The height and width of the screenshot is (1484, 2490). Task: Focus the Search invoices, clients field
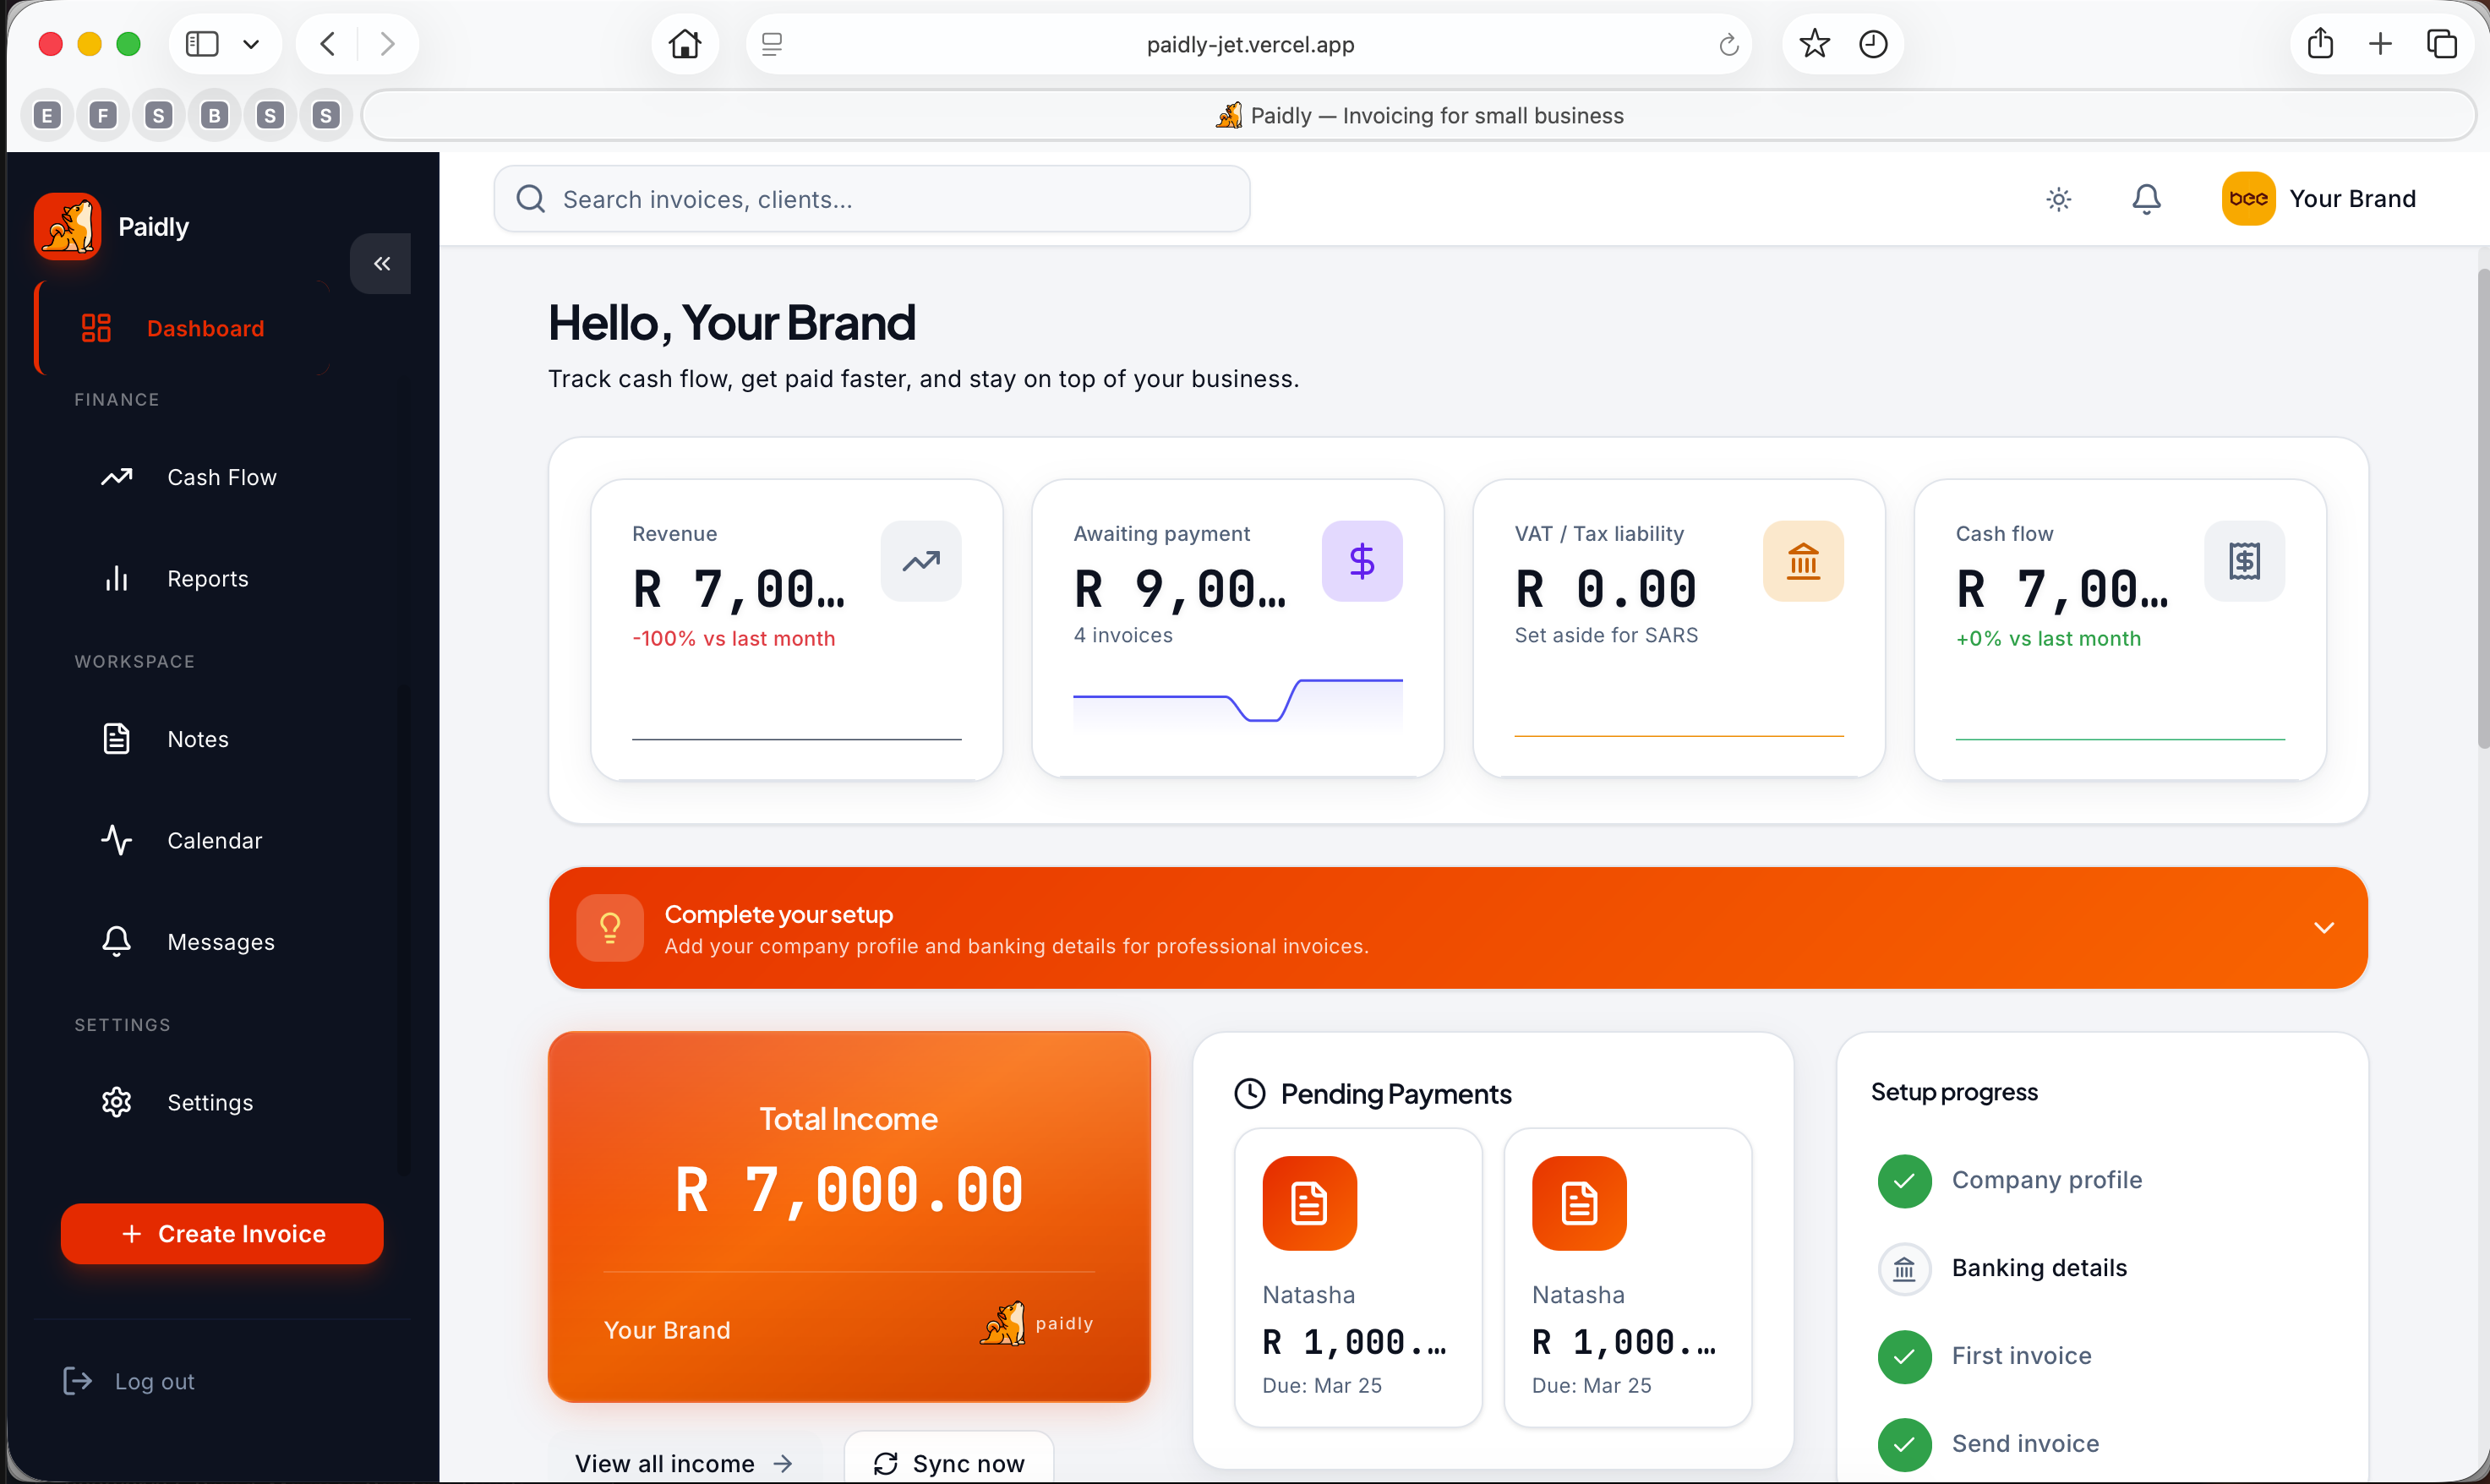[x=872, y=199]
